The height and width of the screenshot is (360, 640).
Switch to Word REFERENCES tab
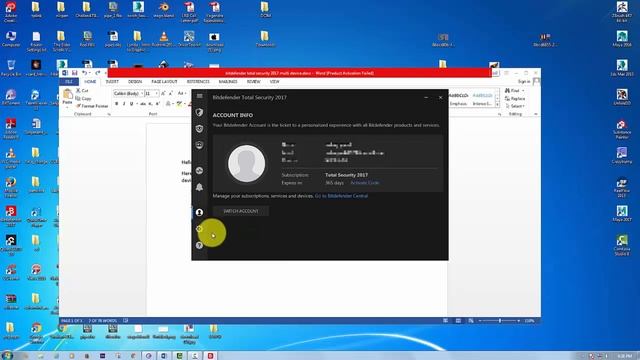[198, 82]
